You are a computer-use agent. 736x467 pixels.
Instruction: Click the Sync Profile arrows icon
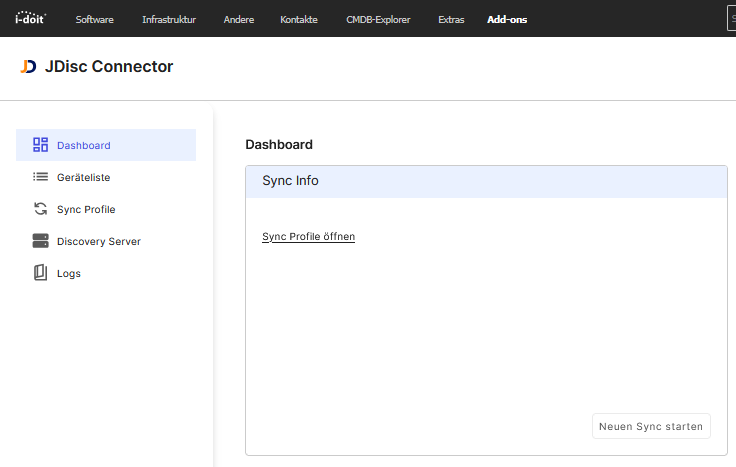[41, 209]
